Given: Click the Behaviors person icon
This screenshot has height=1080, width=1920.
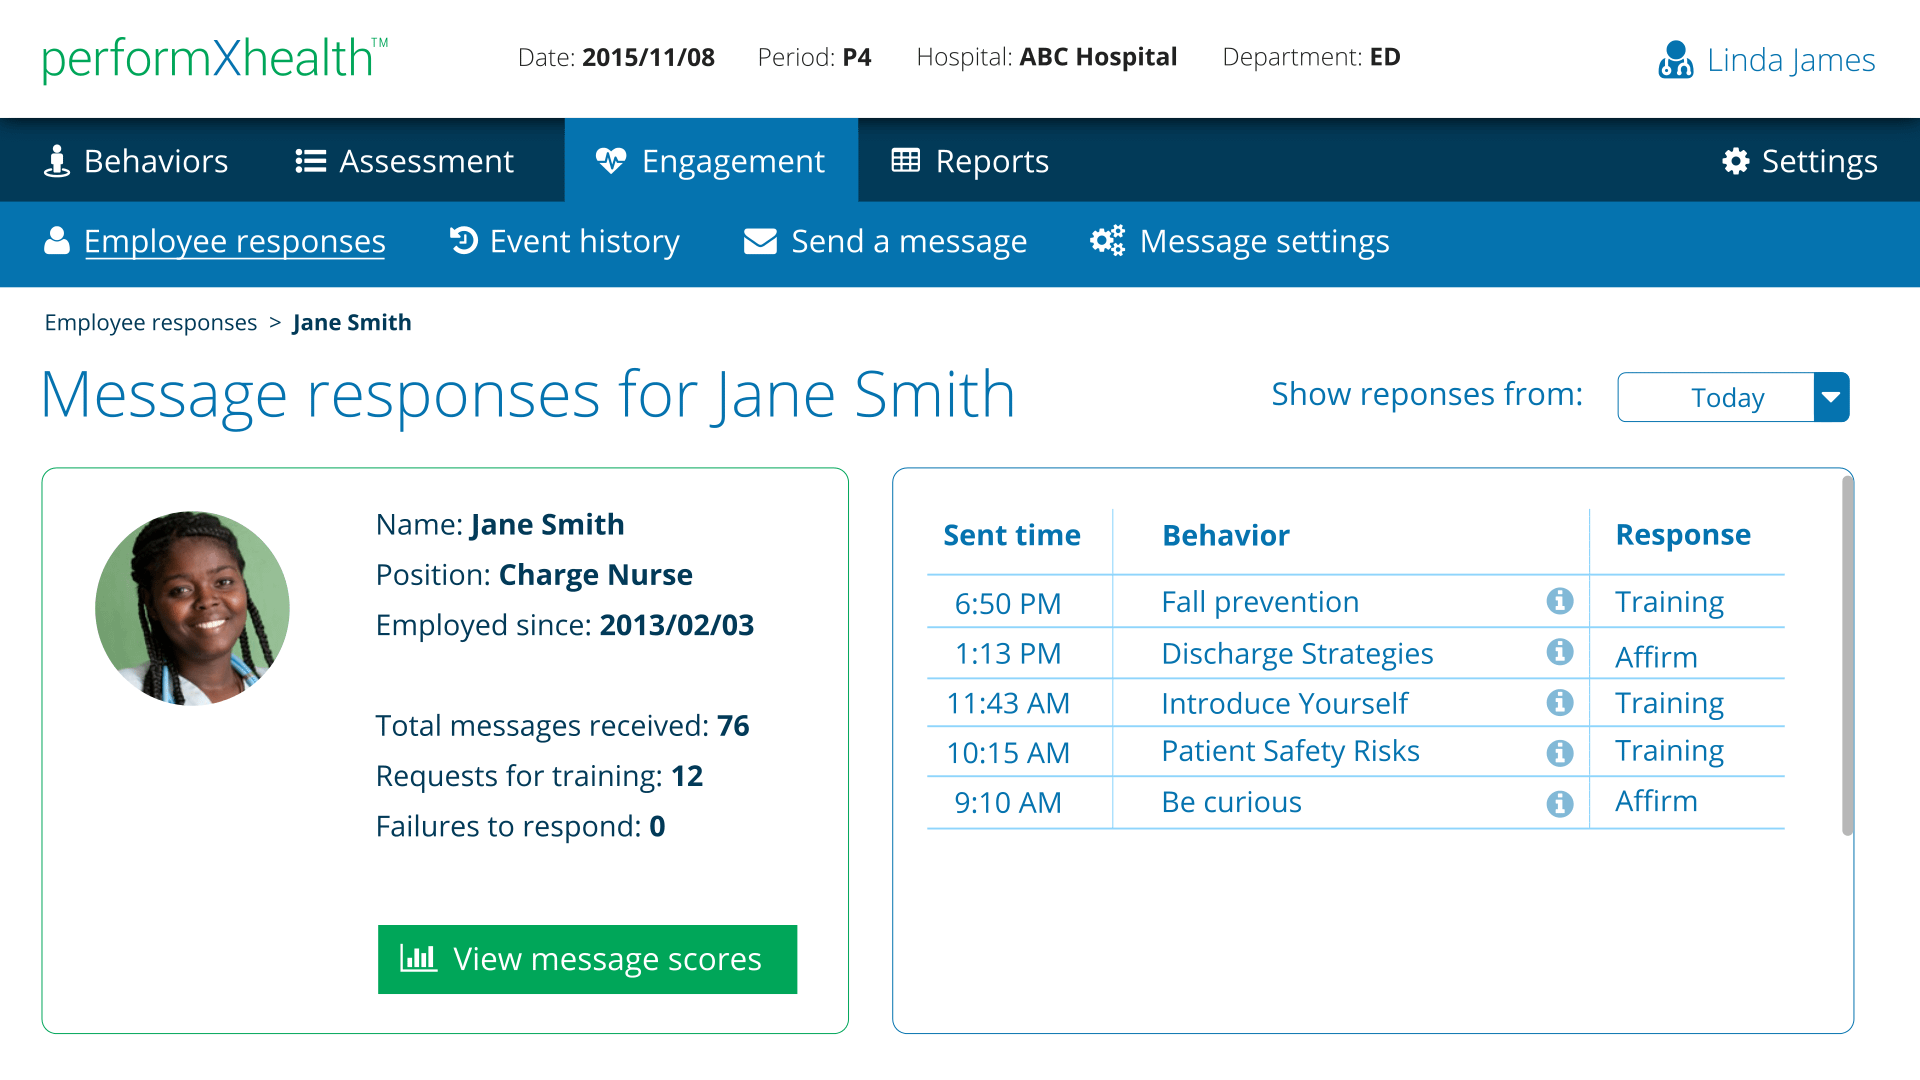Looking at the screenshot, I should [x=57, y=161].
